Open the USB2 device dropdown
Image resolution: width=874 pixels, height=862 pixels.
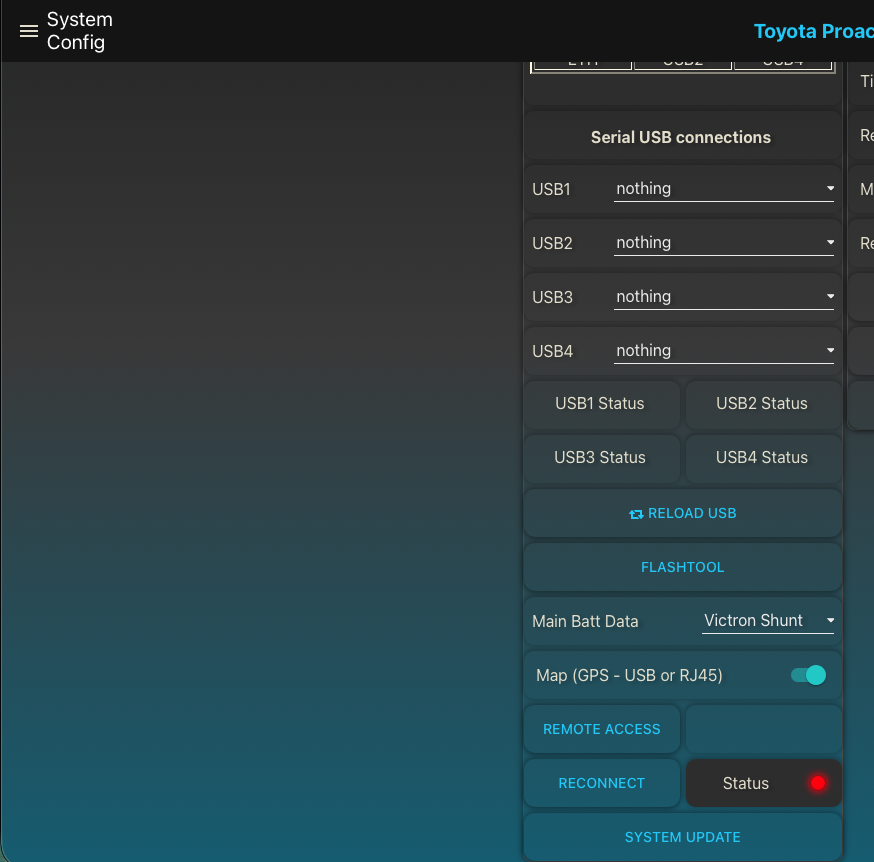(723, 243)
